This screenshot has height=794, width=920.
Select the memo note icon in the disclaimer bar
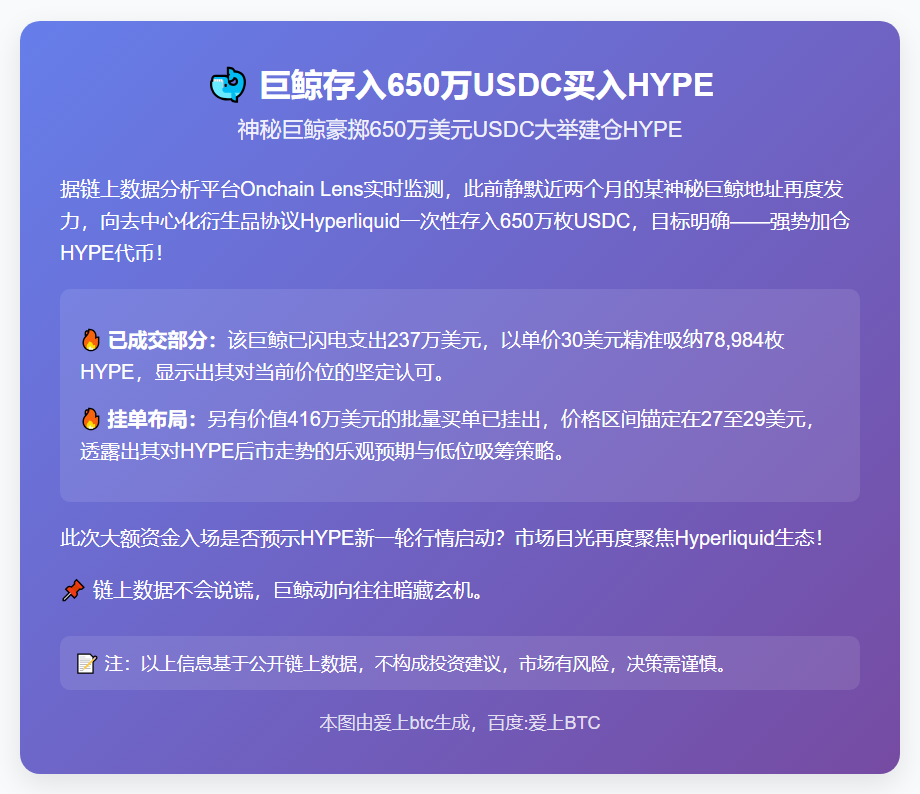tap(85, 661)
